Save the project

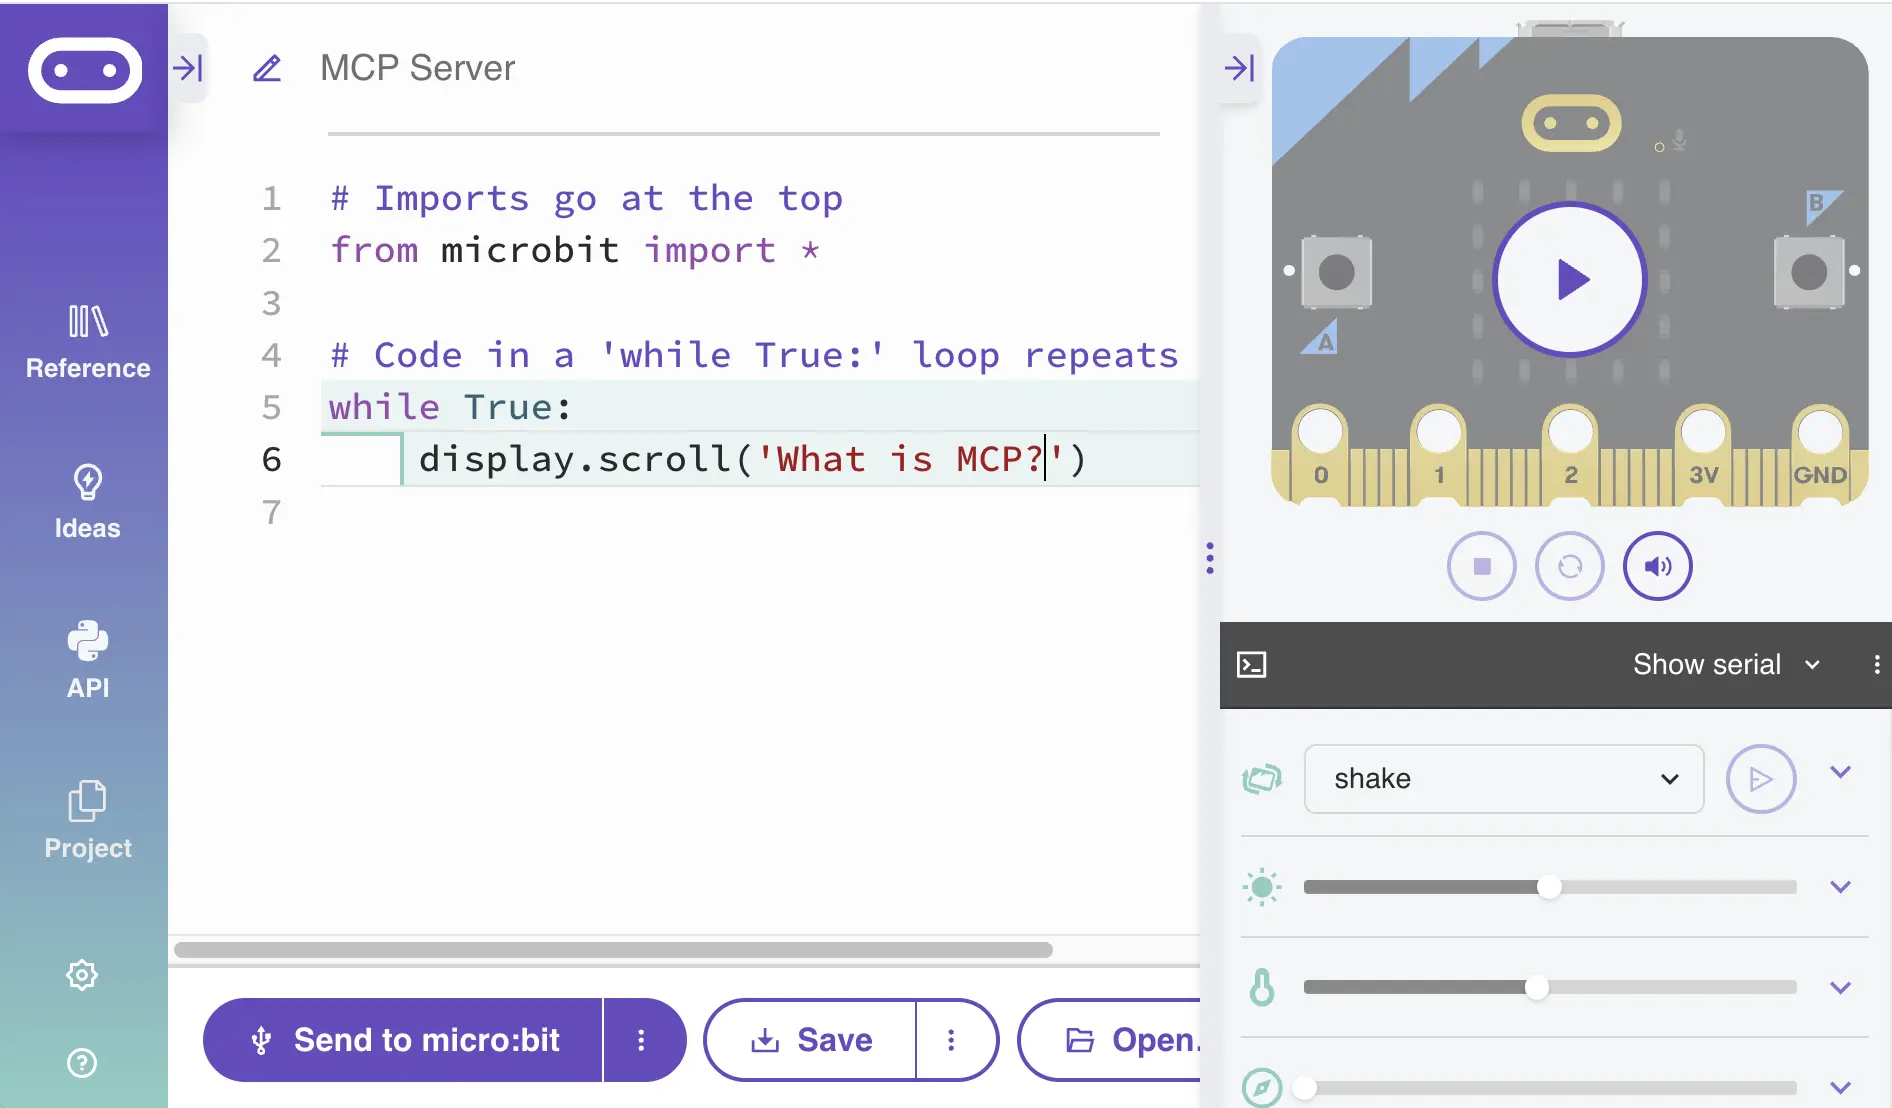pos(810,1040)
